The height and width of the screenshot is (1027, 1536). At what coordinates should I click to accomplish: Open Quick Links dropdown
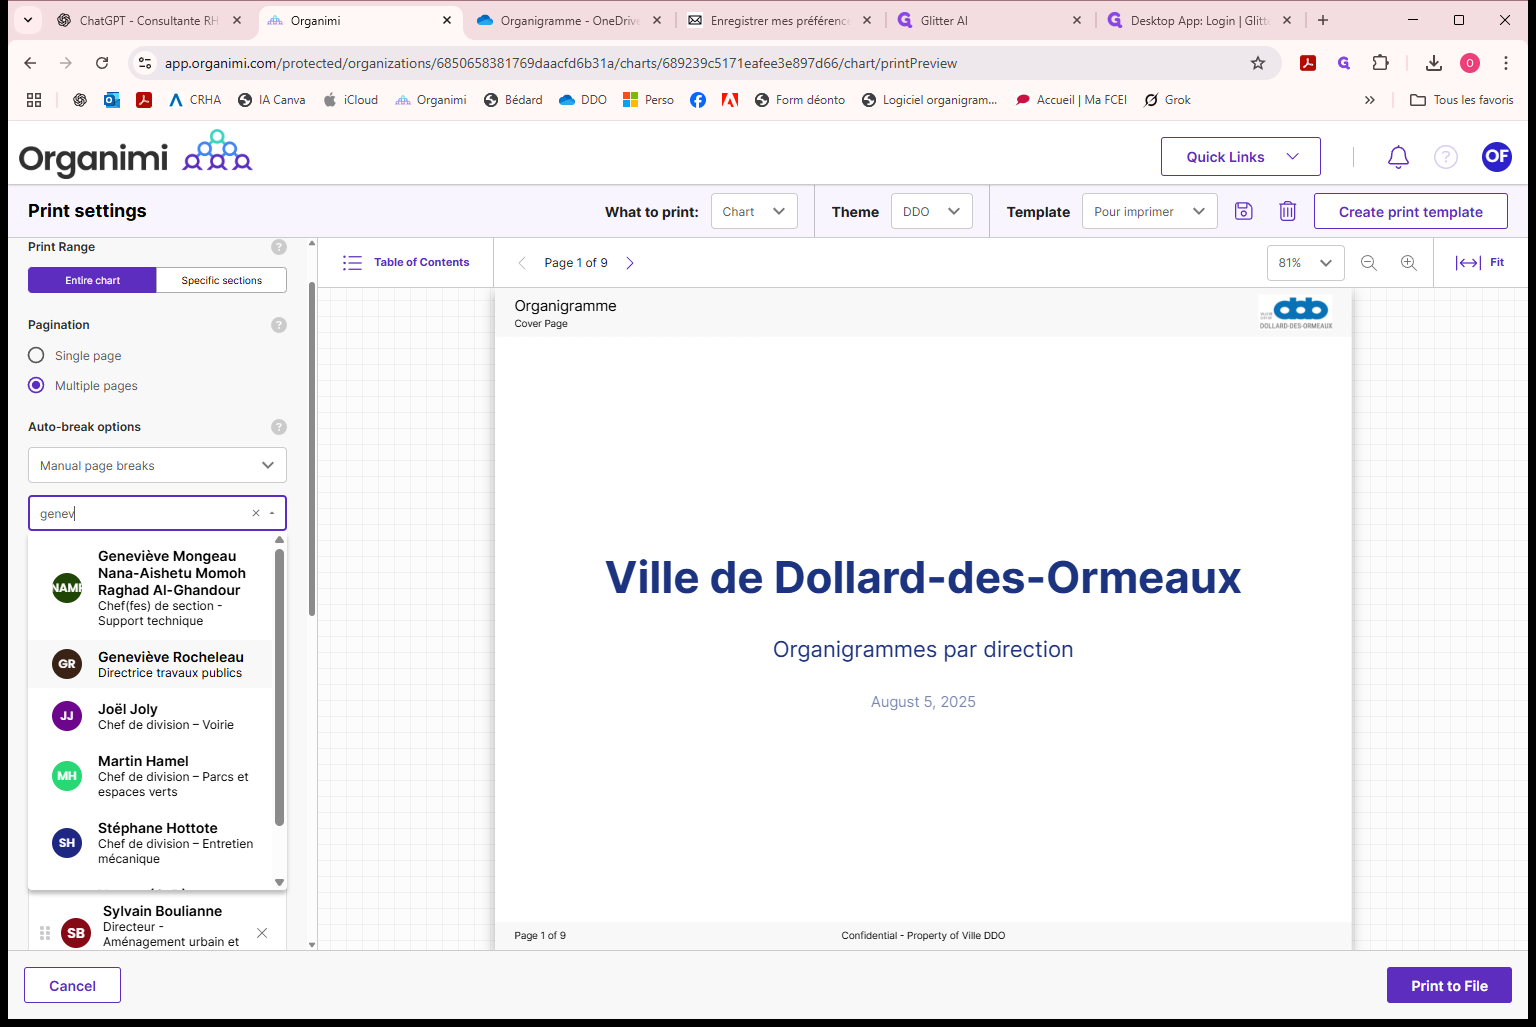pyautogui.click(x=1241, y=157)
